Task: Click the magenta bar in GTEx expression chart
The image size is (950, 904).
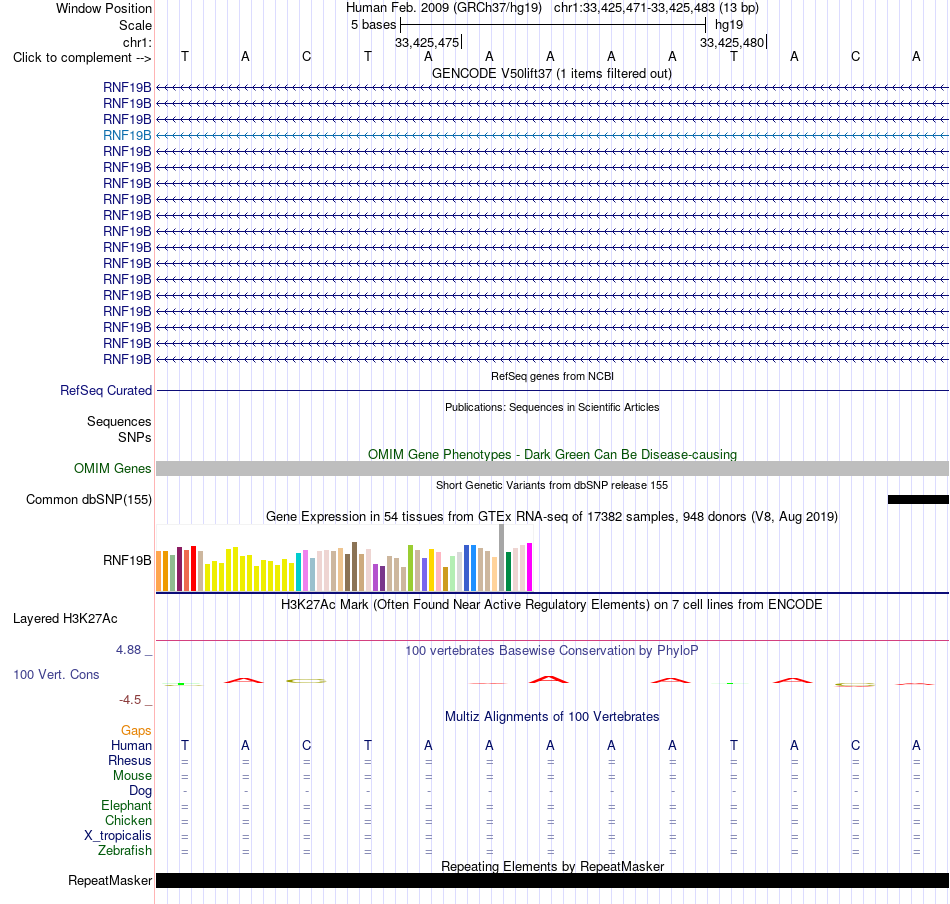Action: (530, 567)
